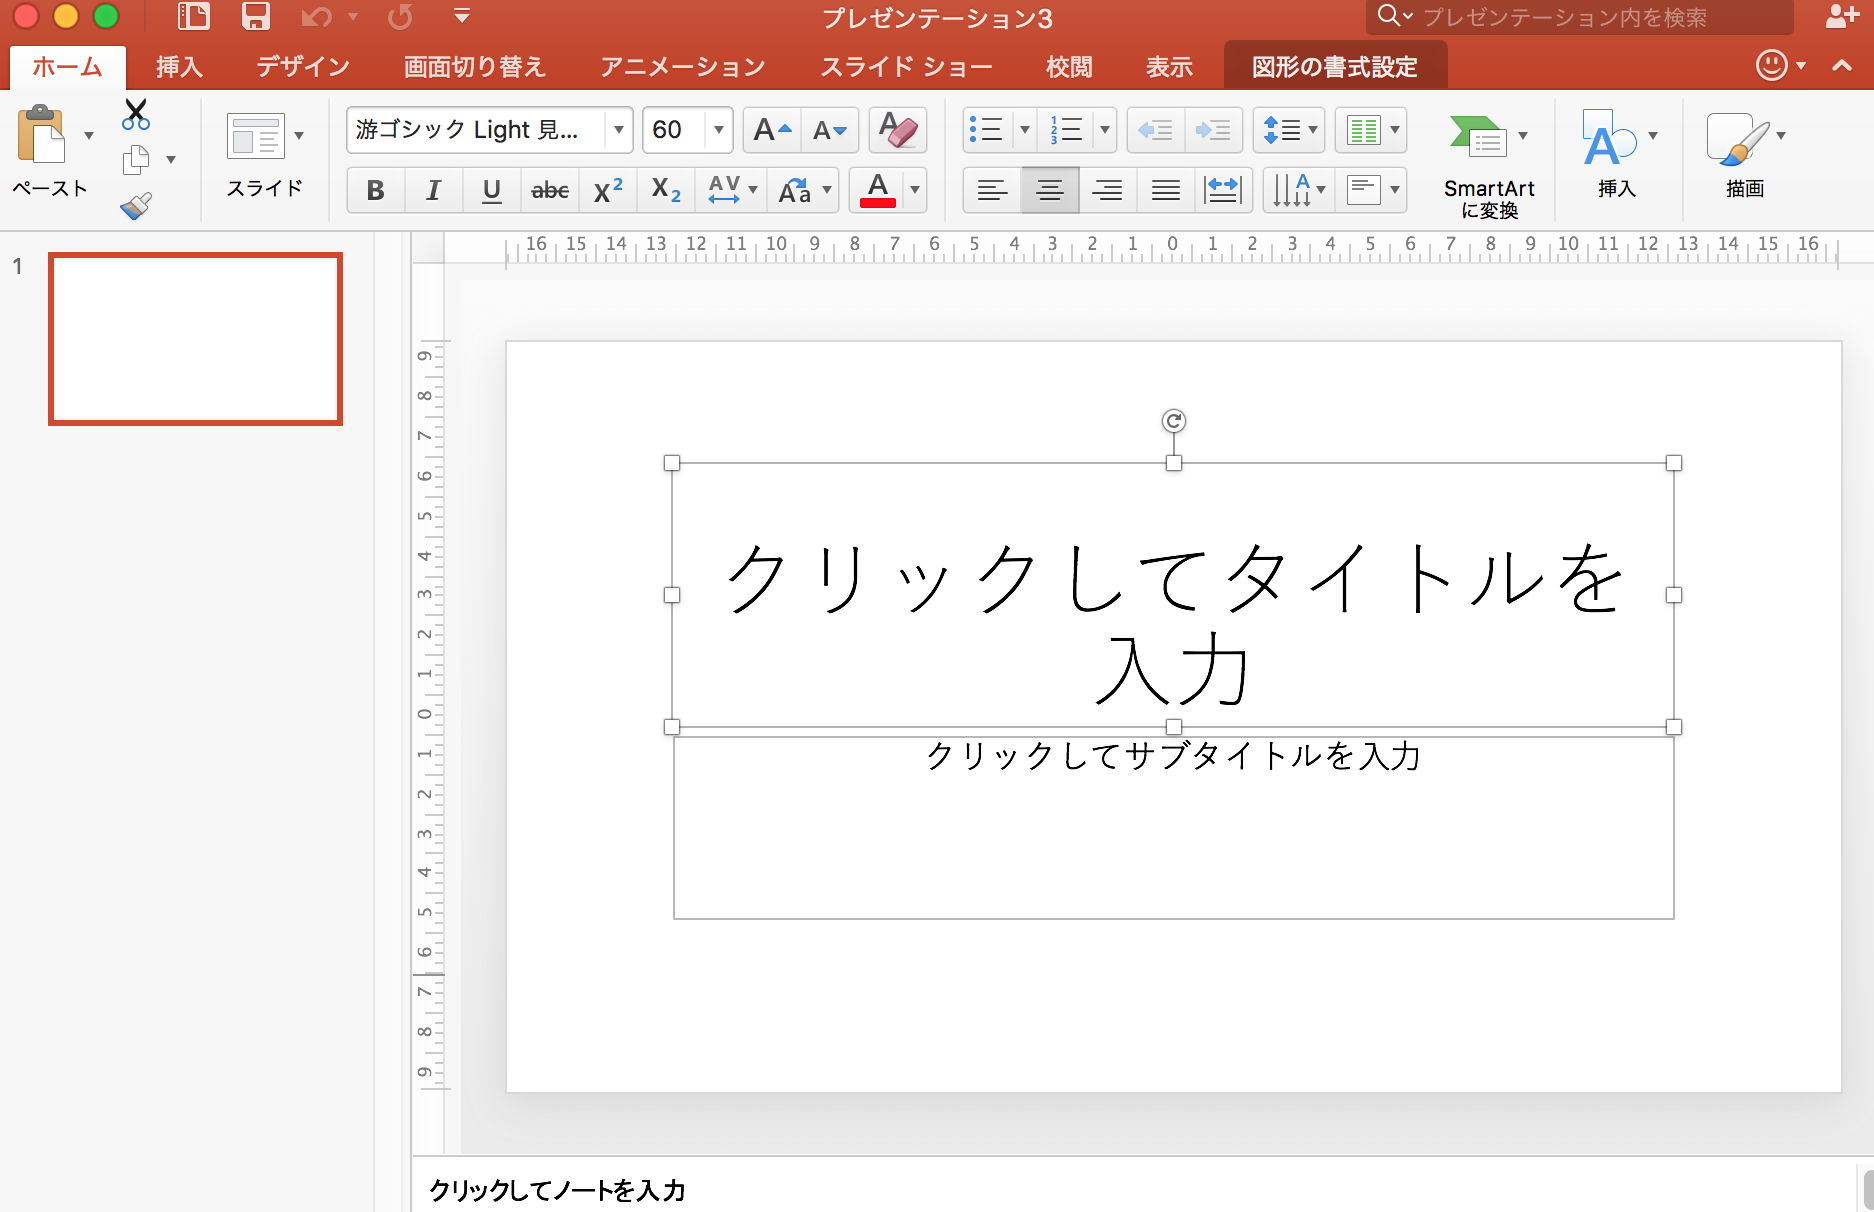1874x1212 pixels.
Task: Toggle Italic formatting
Action: point(433,190)
